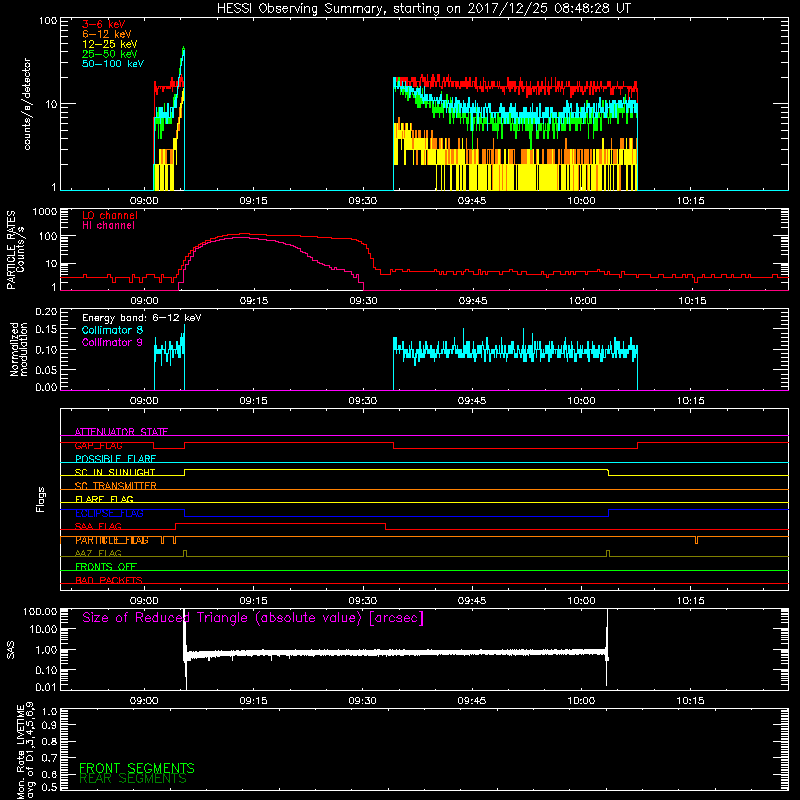The width and height of the screenshot is (800, 800).
Task: Click the PARTICLE RATES axis label
Action: pos(15,250)
